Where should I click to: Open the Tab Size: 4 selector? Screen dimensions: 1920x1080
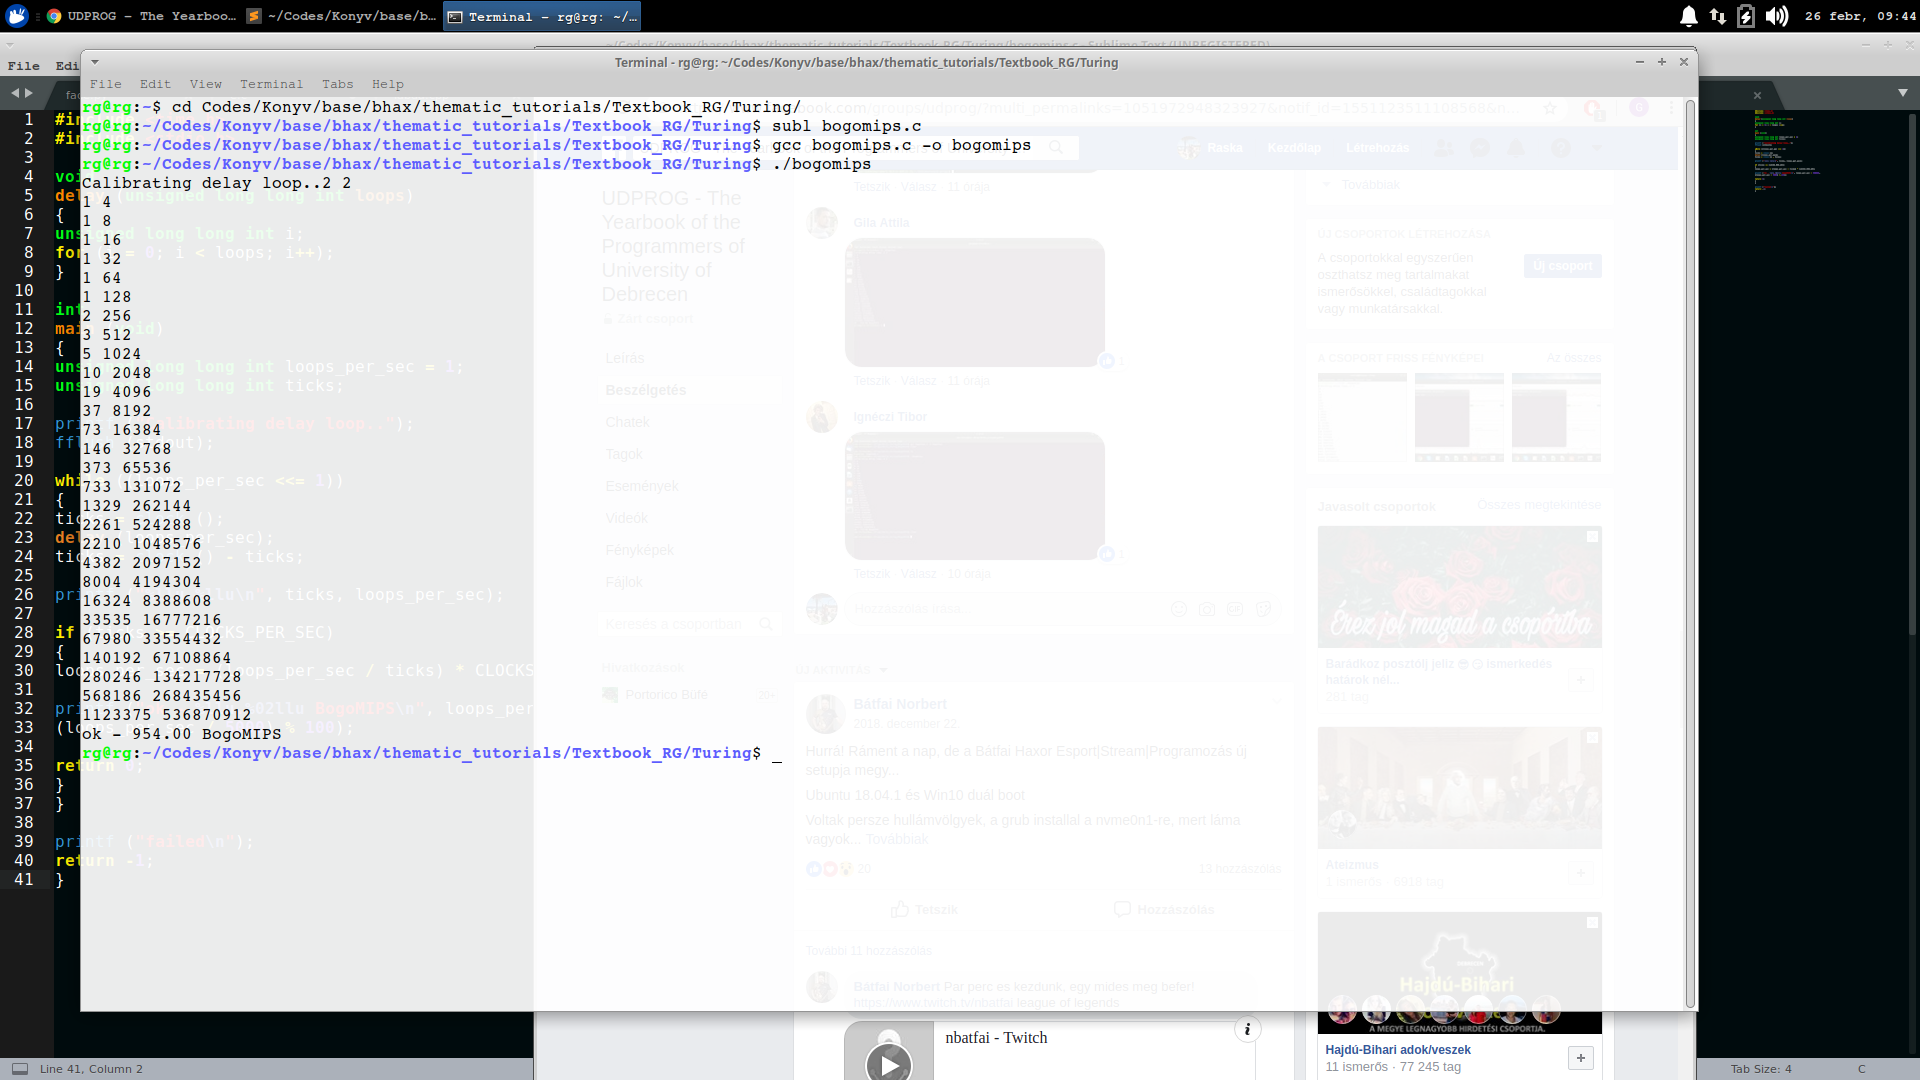pos(1760,1068)
